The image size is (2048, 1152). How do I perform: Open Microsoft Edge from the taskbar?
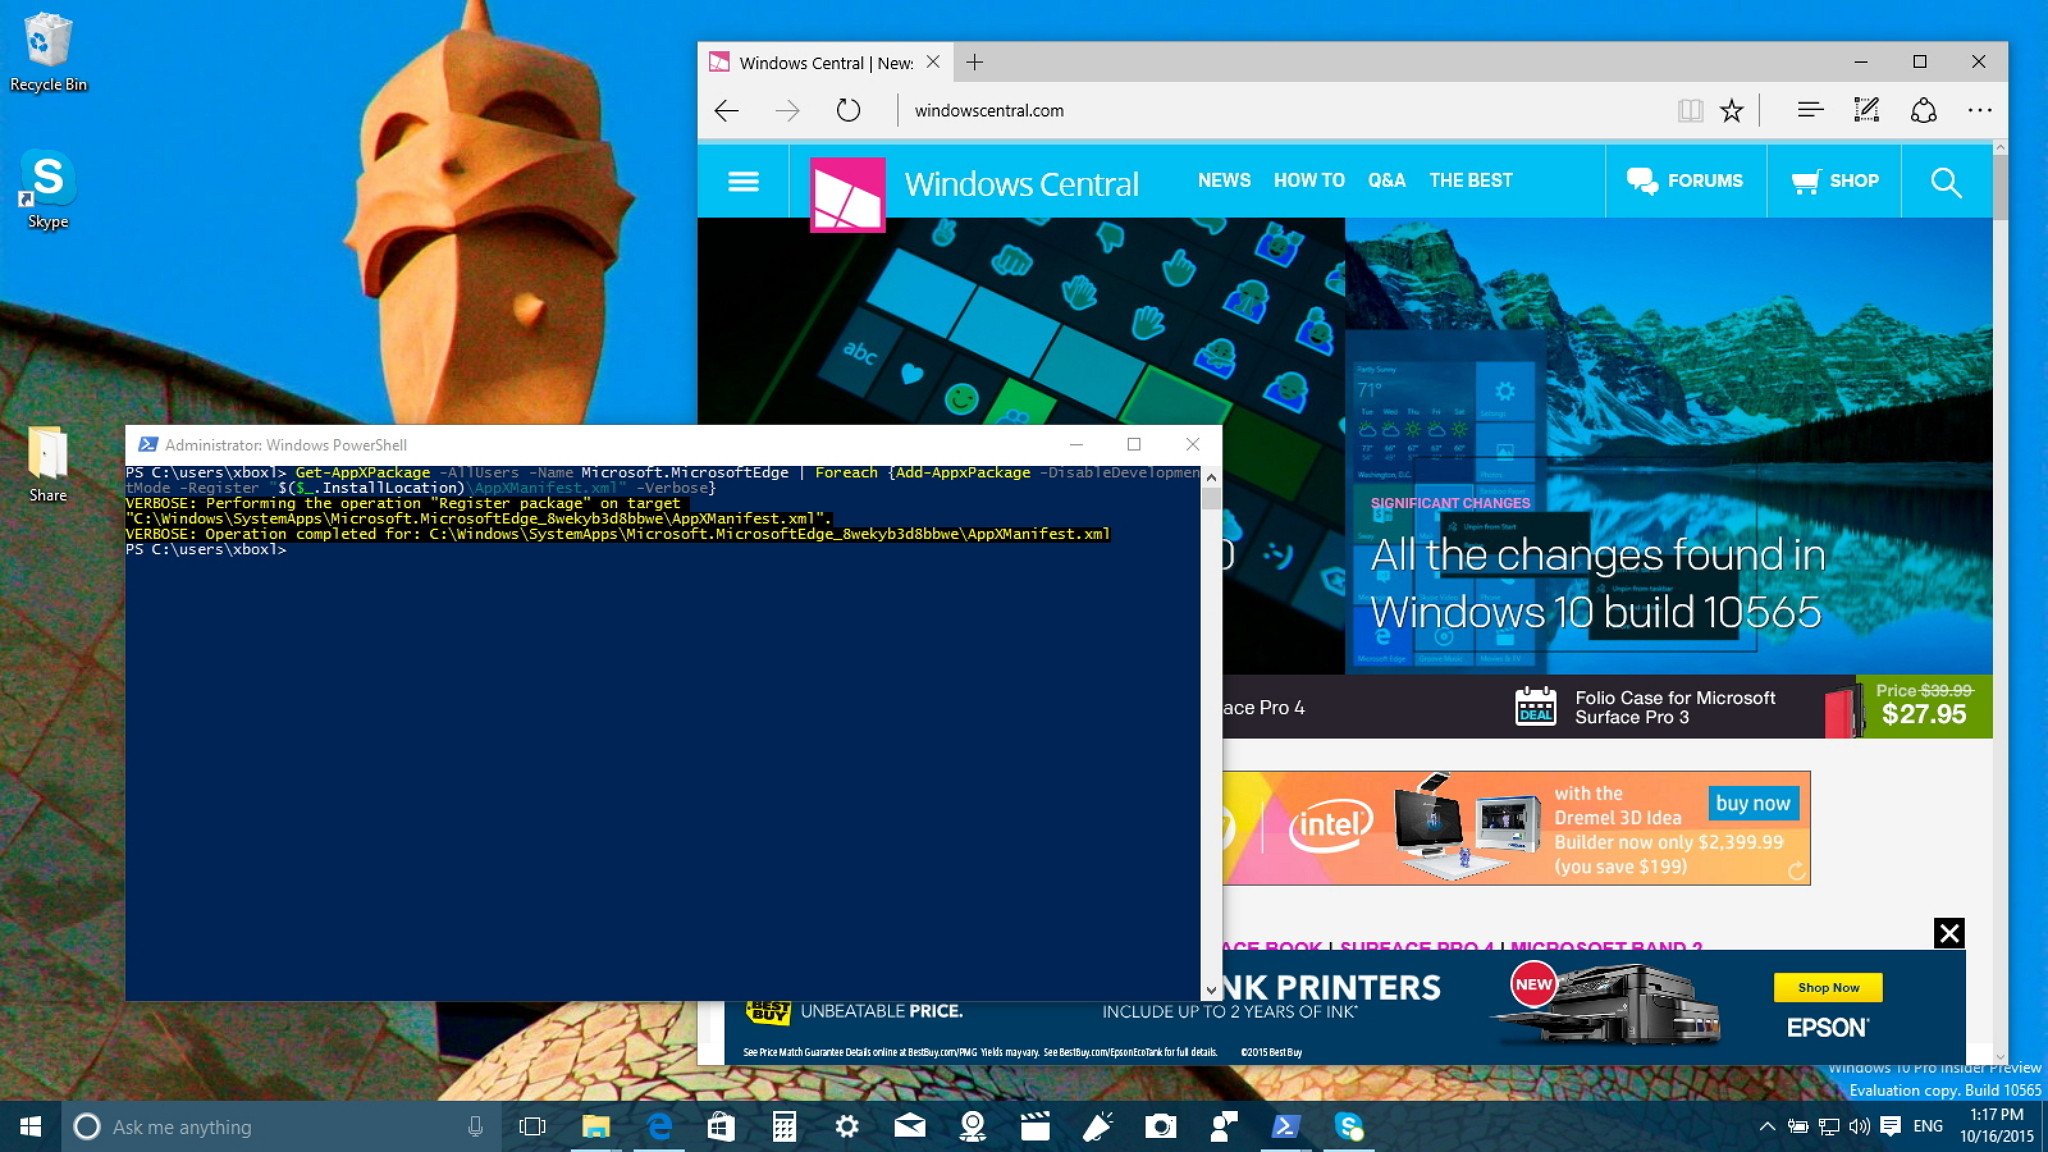point(660,1127)
